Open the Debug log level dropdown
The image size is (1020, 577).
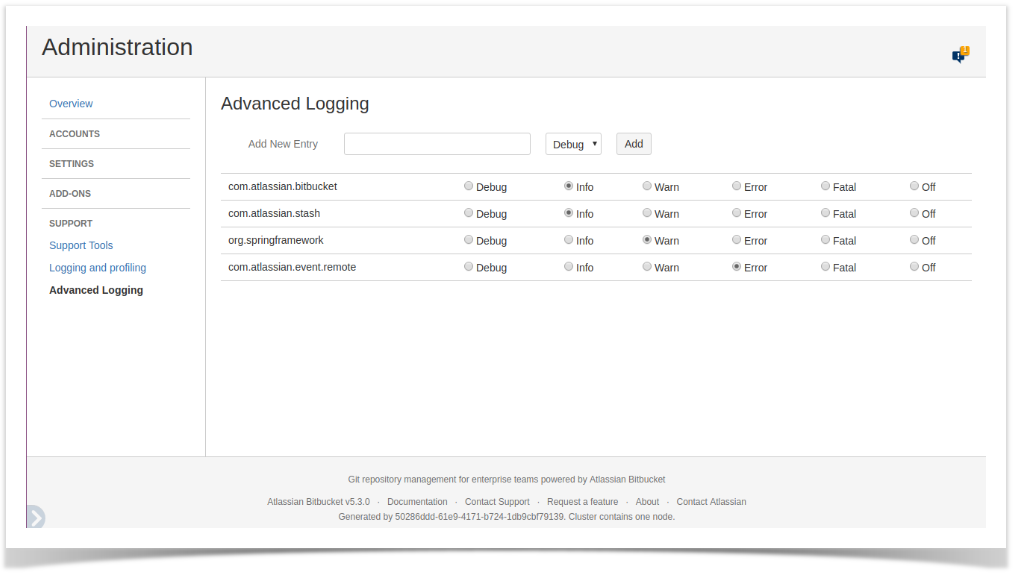573,144
